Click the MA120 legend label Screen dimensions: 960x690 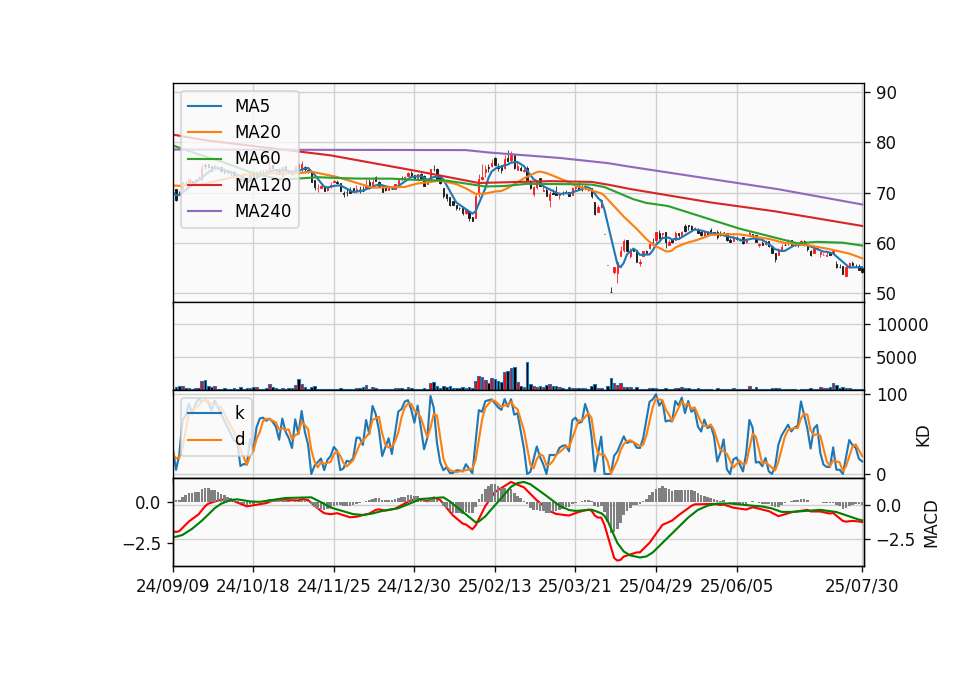point(263,184)
